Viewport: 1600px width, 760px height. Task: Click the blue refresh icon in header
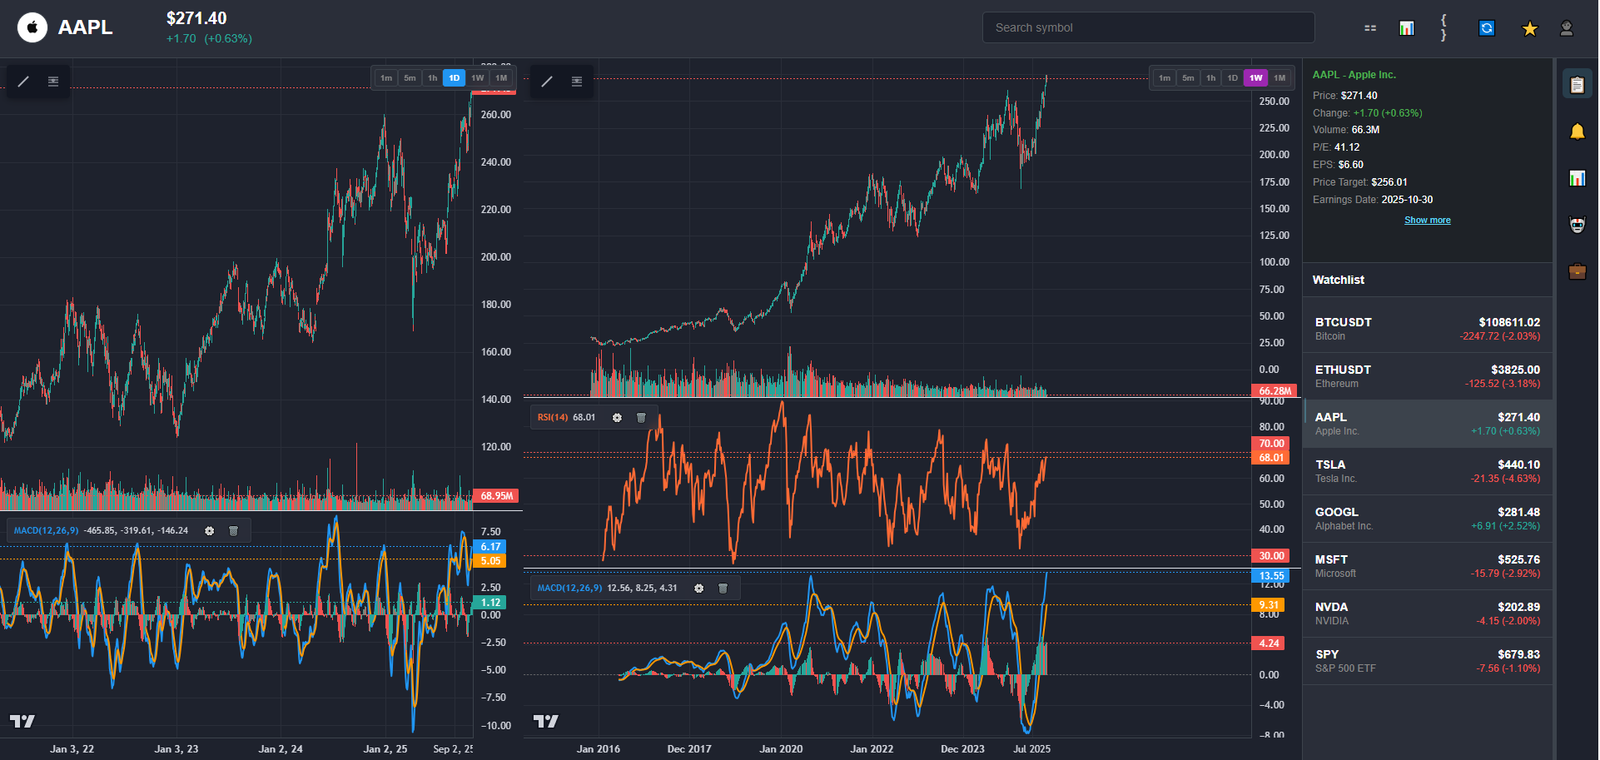[x=1486, y=28]
